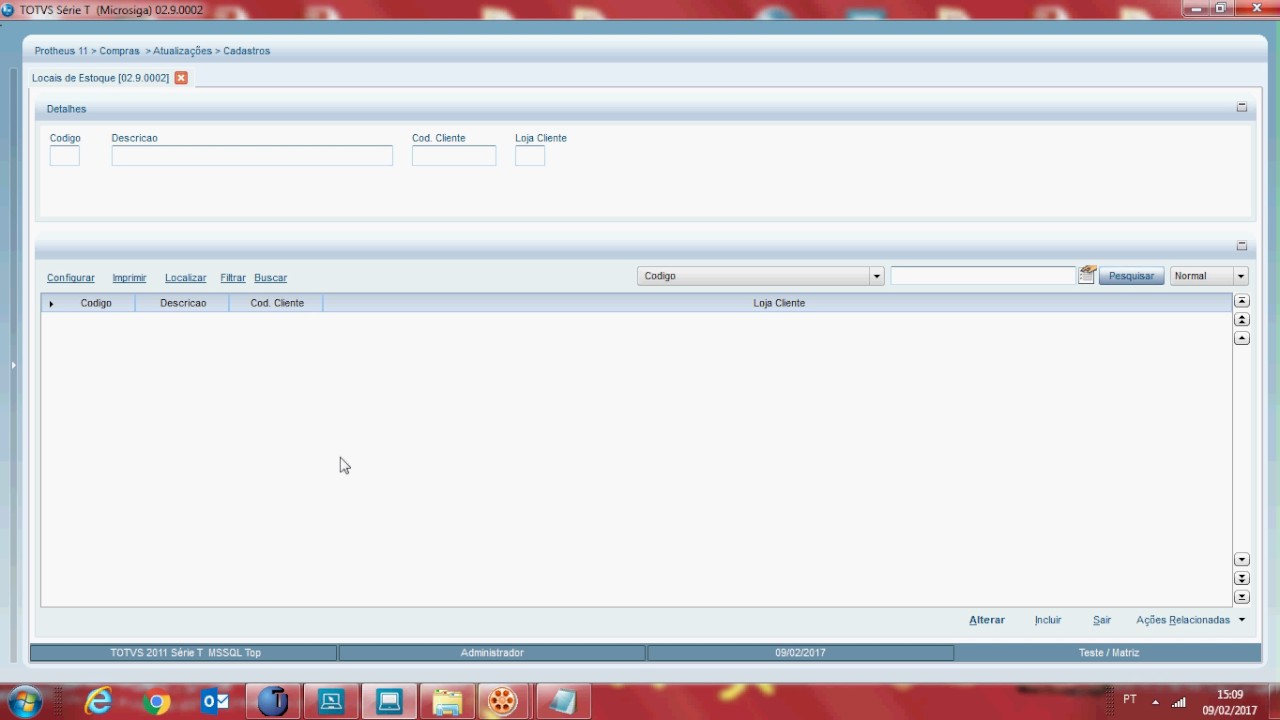This screenshot has width=1280, height=720.
Task: Click the Filtrar link
Action: pyautogui.click(x=233, y=278)
